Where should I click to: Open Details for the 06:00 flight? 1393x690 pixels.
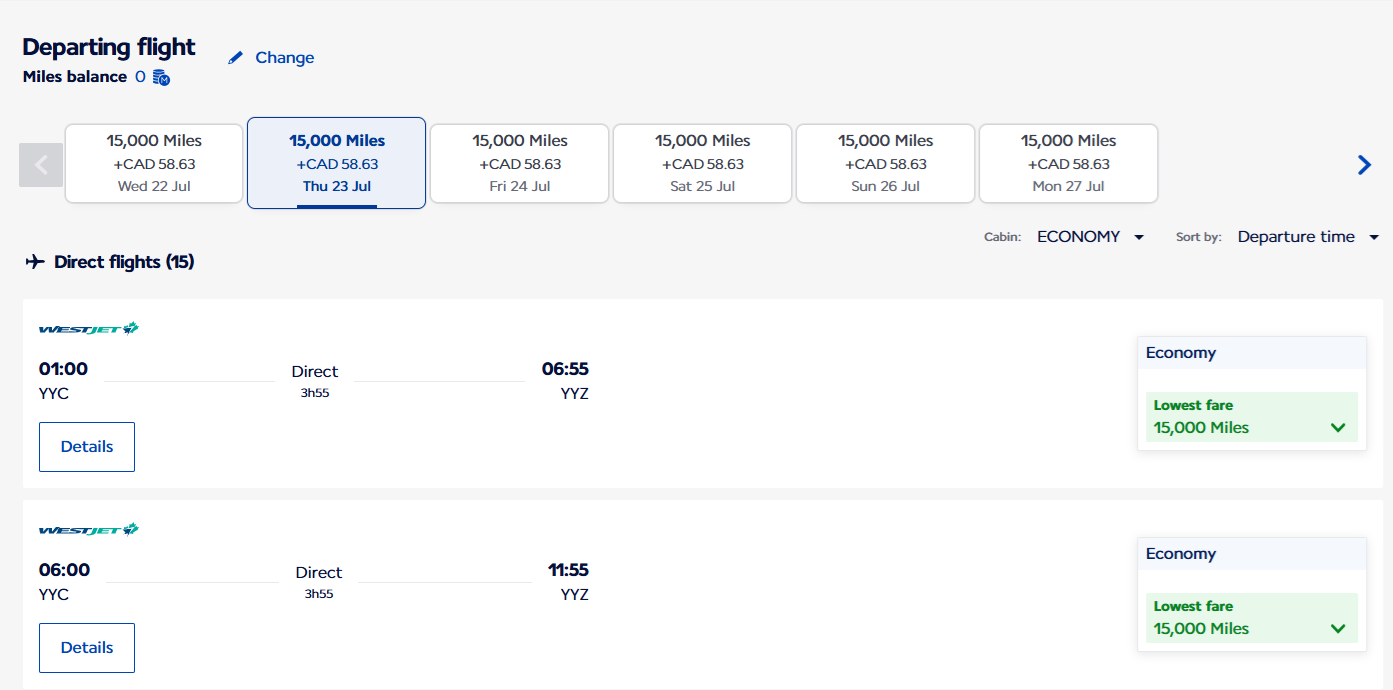pyautogui.click(x=87, y=648)
